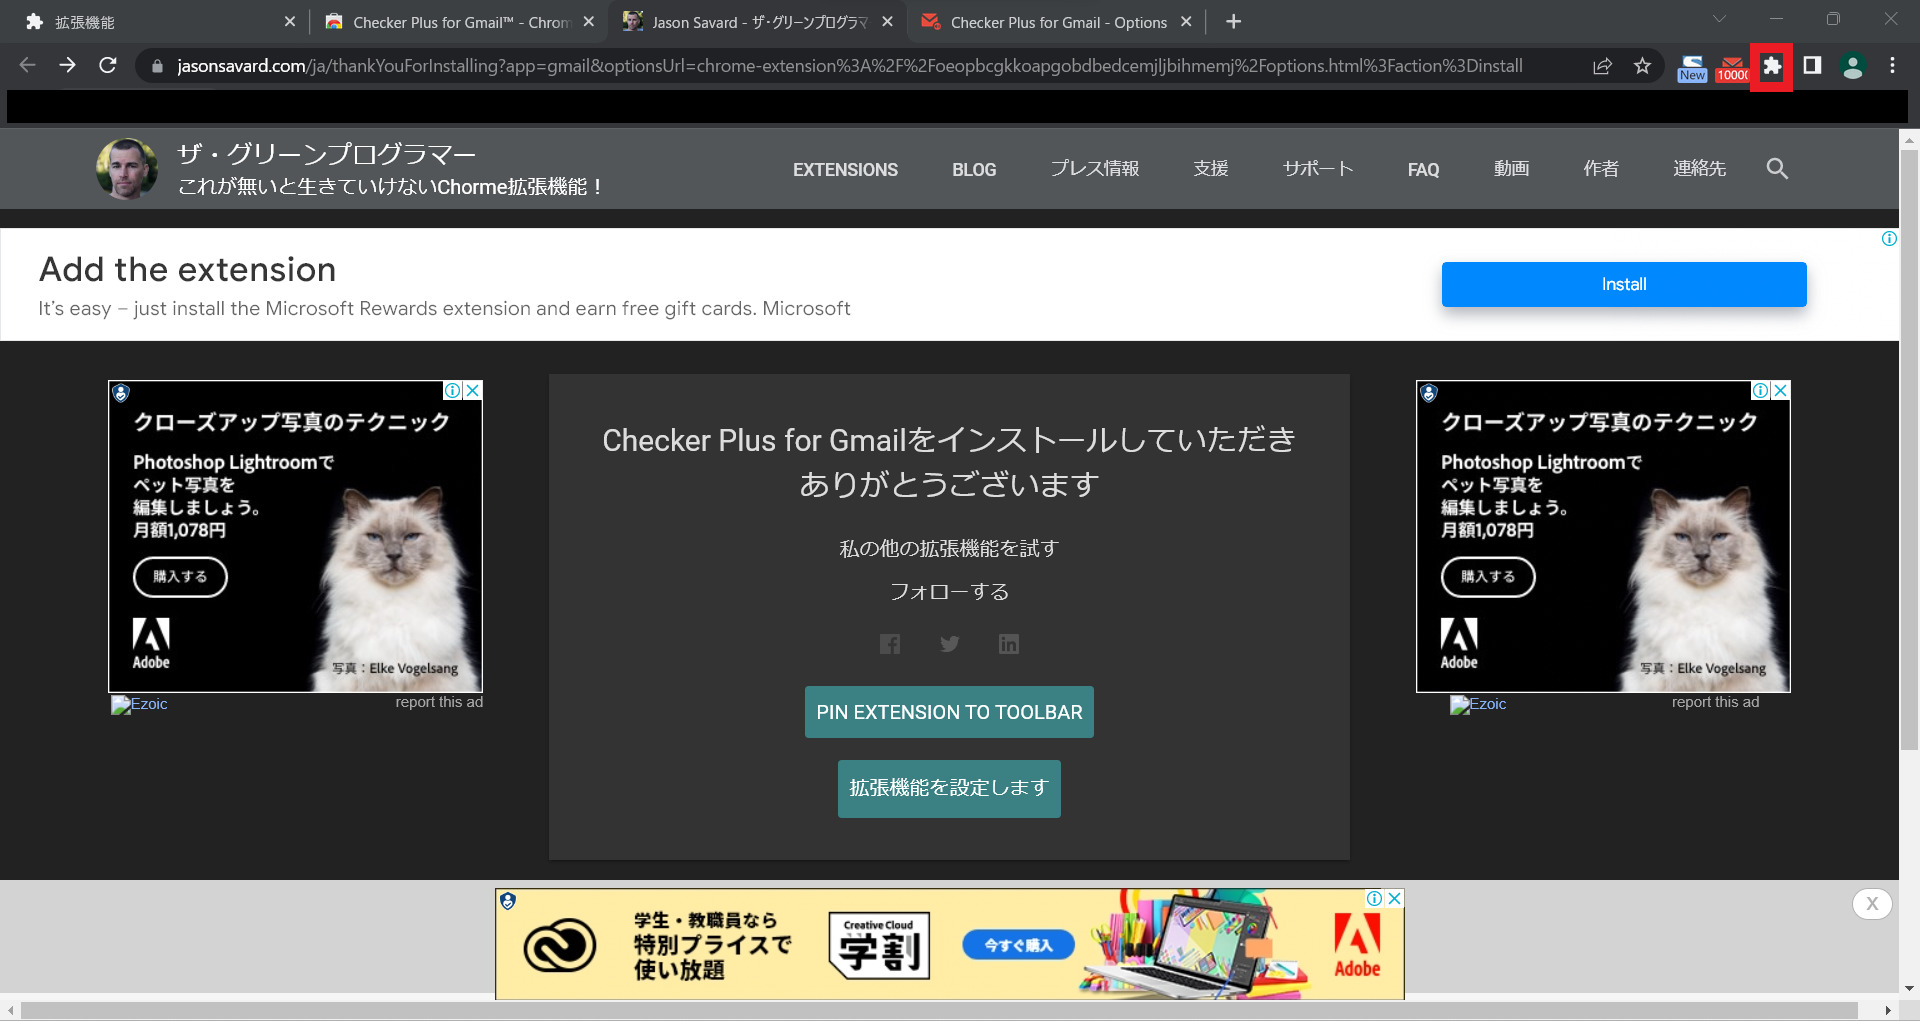Click the ザ・グリーンプログラマー site title
Image resolution: width=1920 pixels, height=1021 pixels.
(326, 154)
